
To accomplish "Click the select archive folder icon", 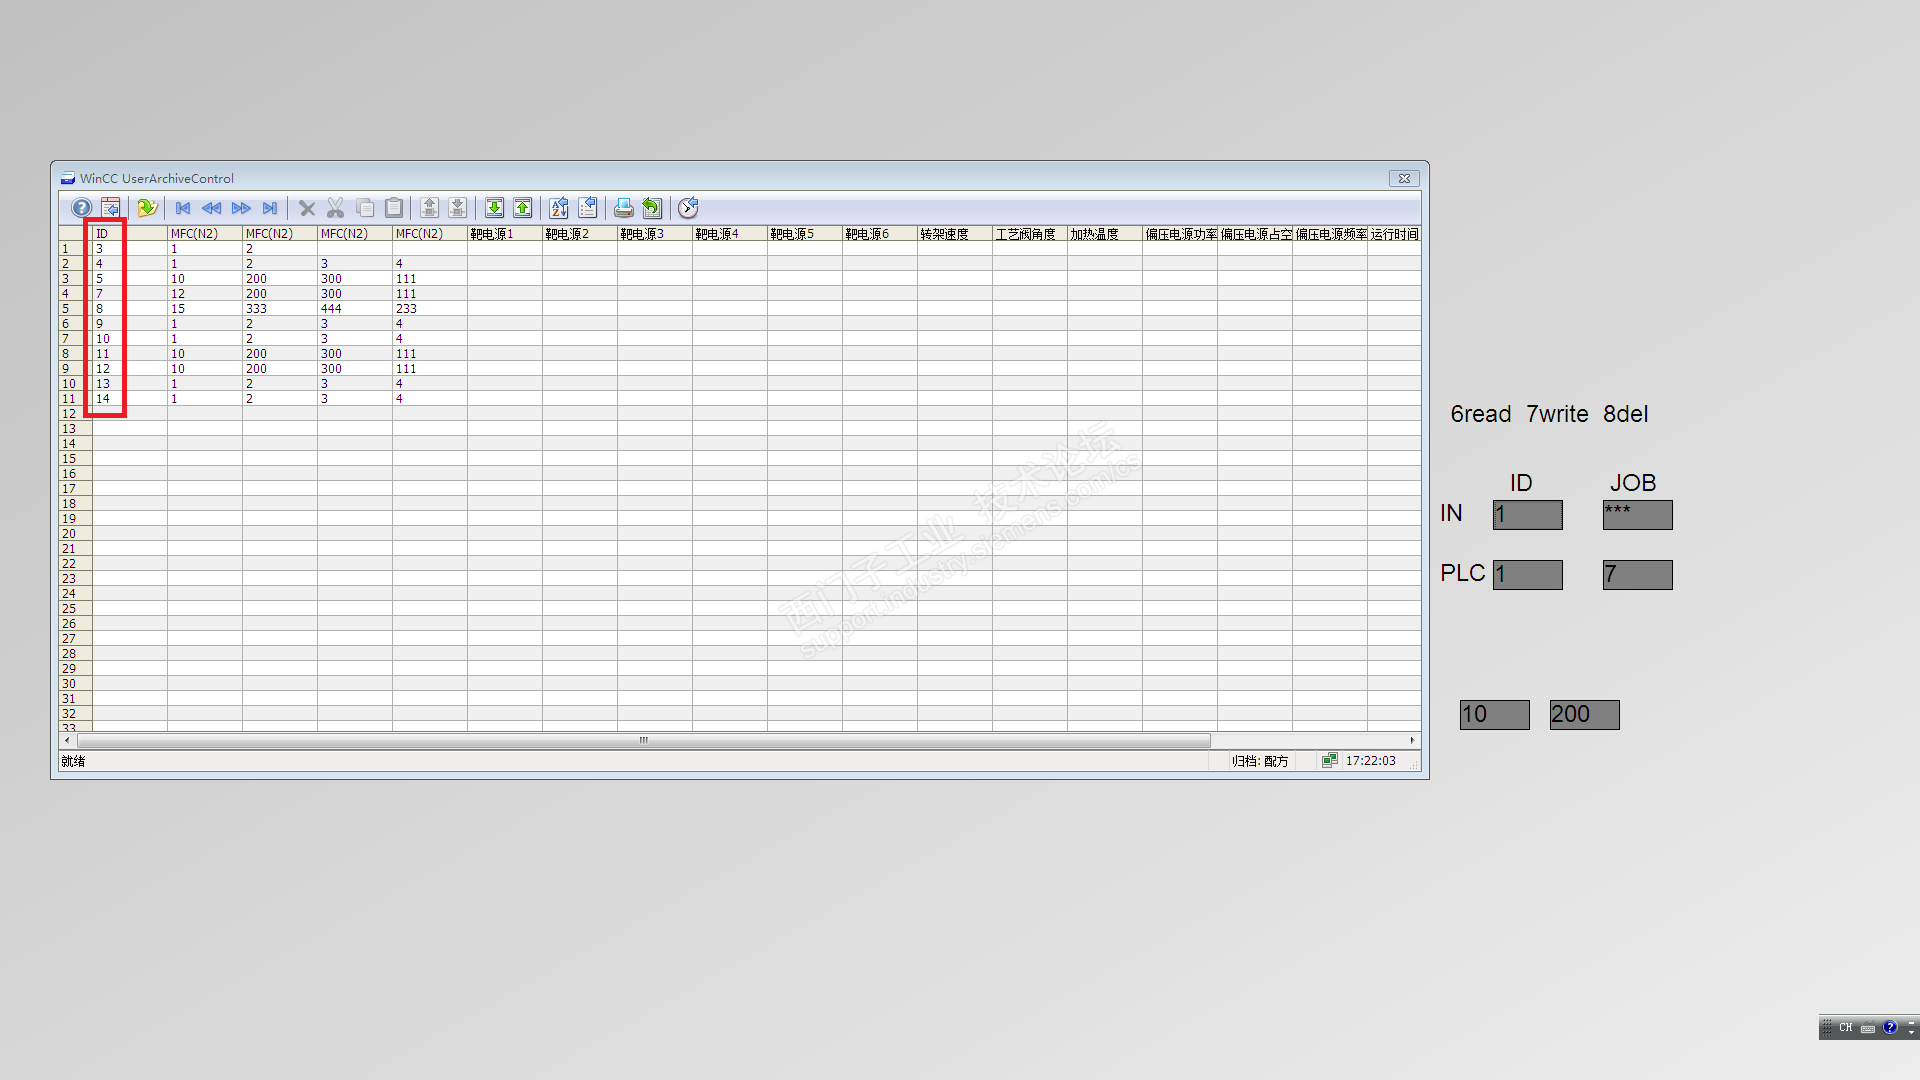I will coord(147,208).
